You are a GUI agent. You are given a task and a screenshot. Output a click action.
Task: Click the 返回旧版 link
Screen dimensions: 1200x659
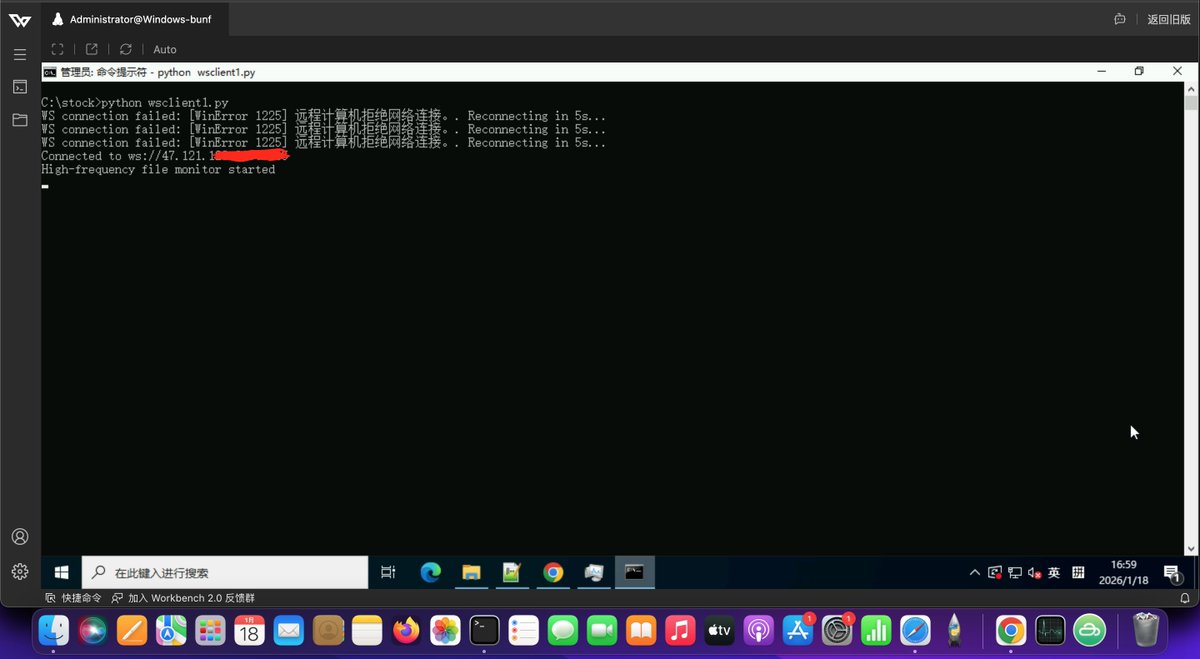pos(1168,19)
